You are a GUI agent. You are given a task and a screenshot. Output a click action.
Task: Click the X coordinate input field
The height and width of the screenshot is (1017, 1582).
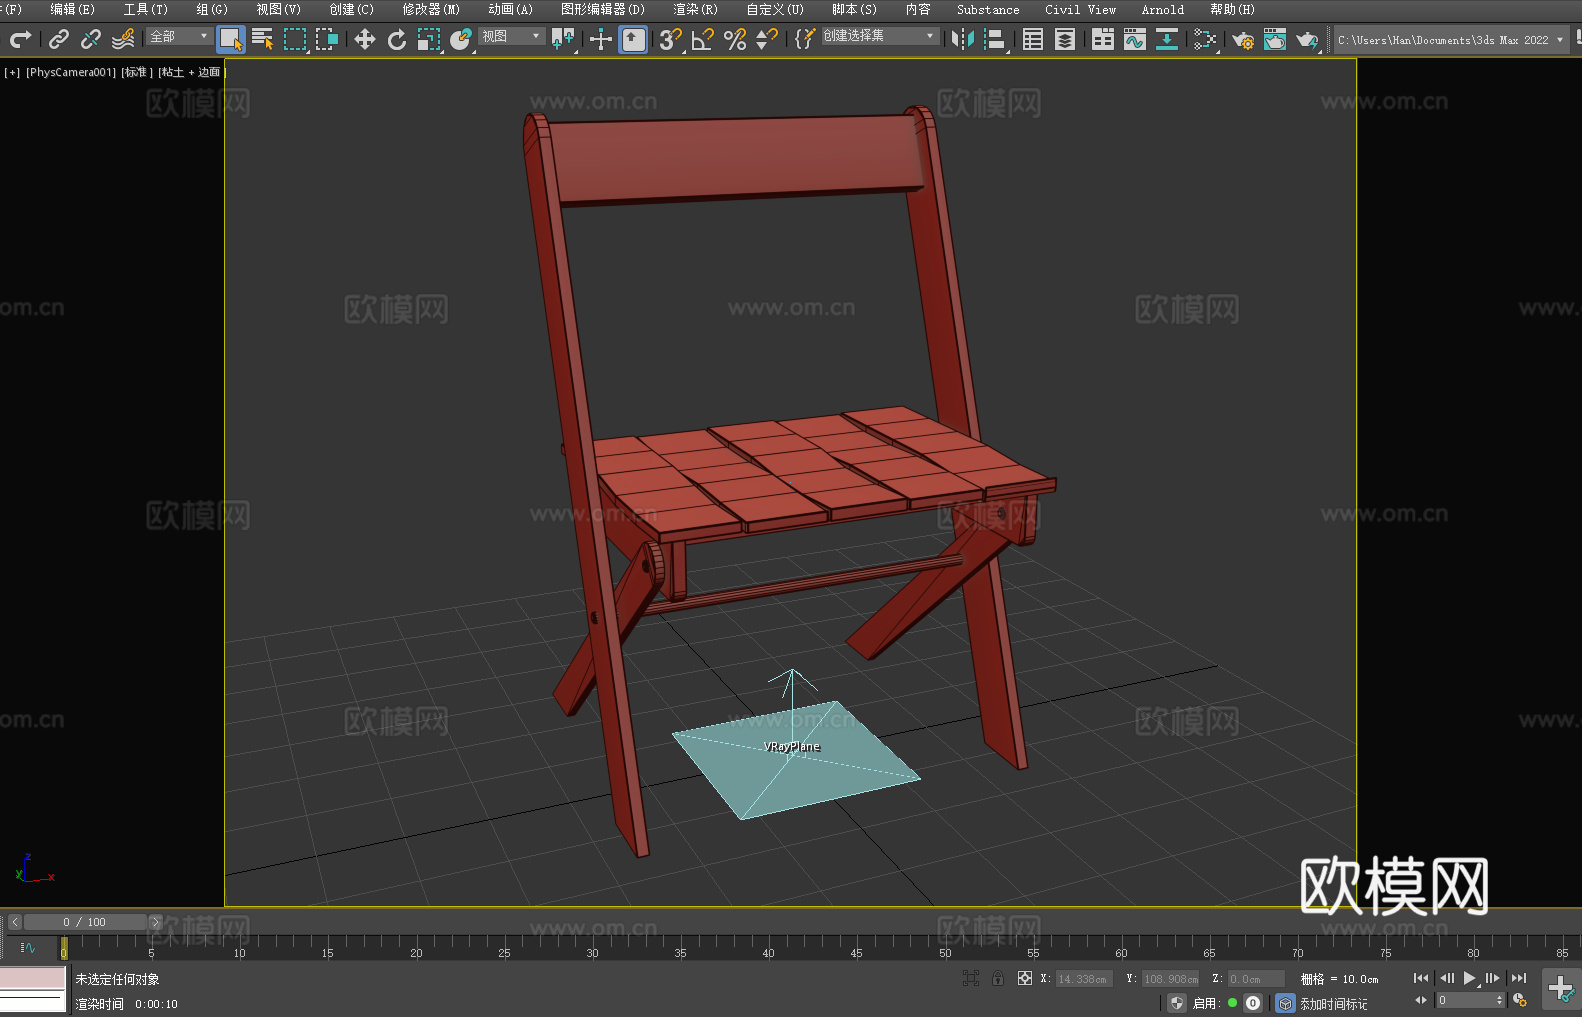pos(1084,979)
